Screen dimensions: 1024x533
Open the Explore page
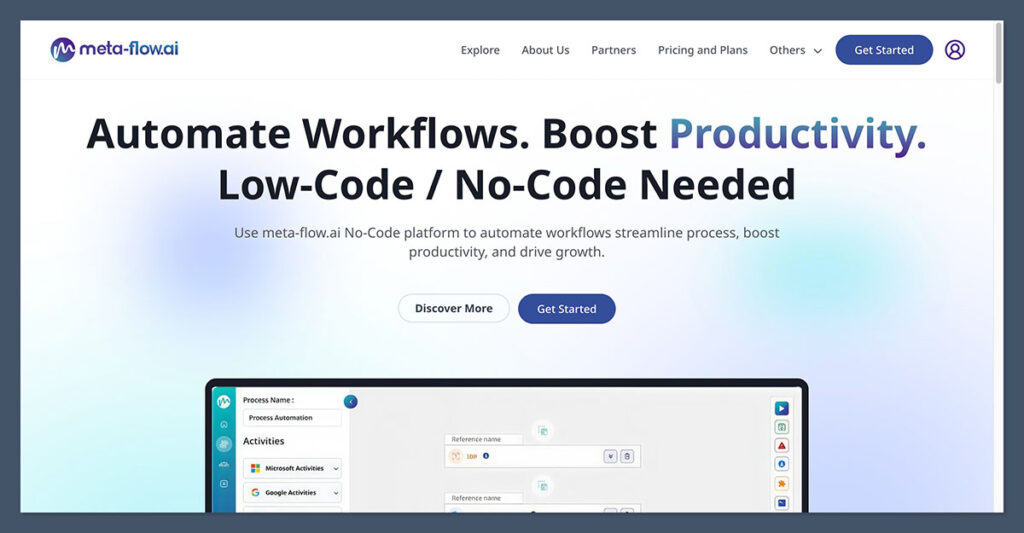pos(480,50)
